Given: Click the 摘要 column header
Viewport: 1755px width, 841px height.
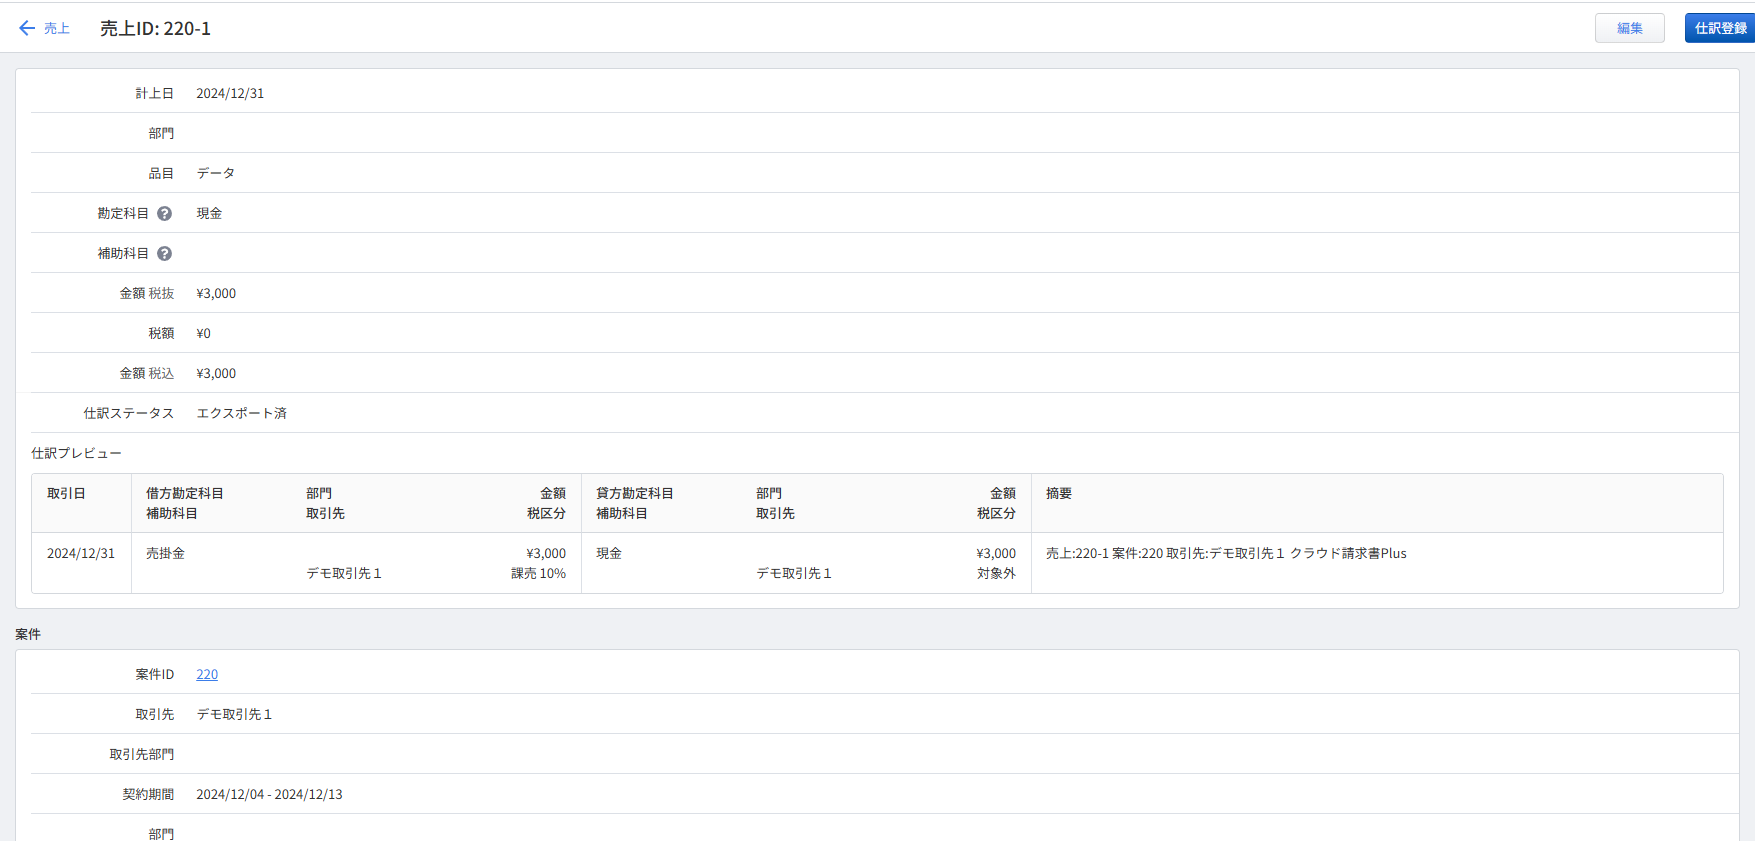Looking at the screenshot, I should [1059, 493].
